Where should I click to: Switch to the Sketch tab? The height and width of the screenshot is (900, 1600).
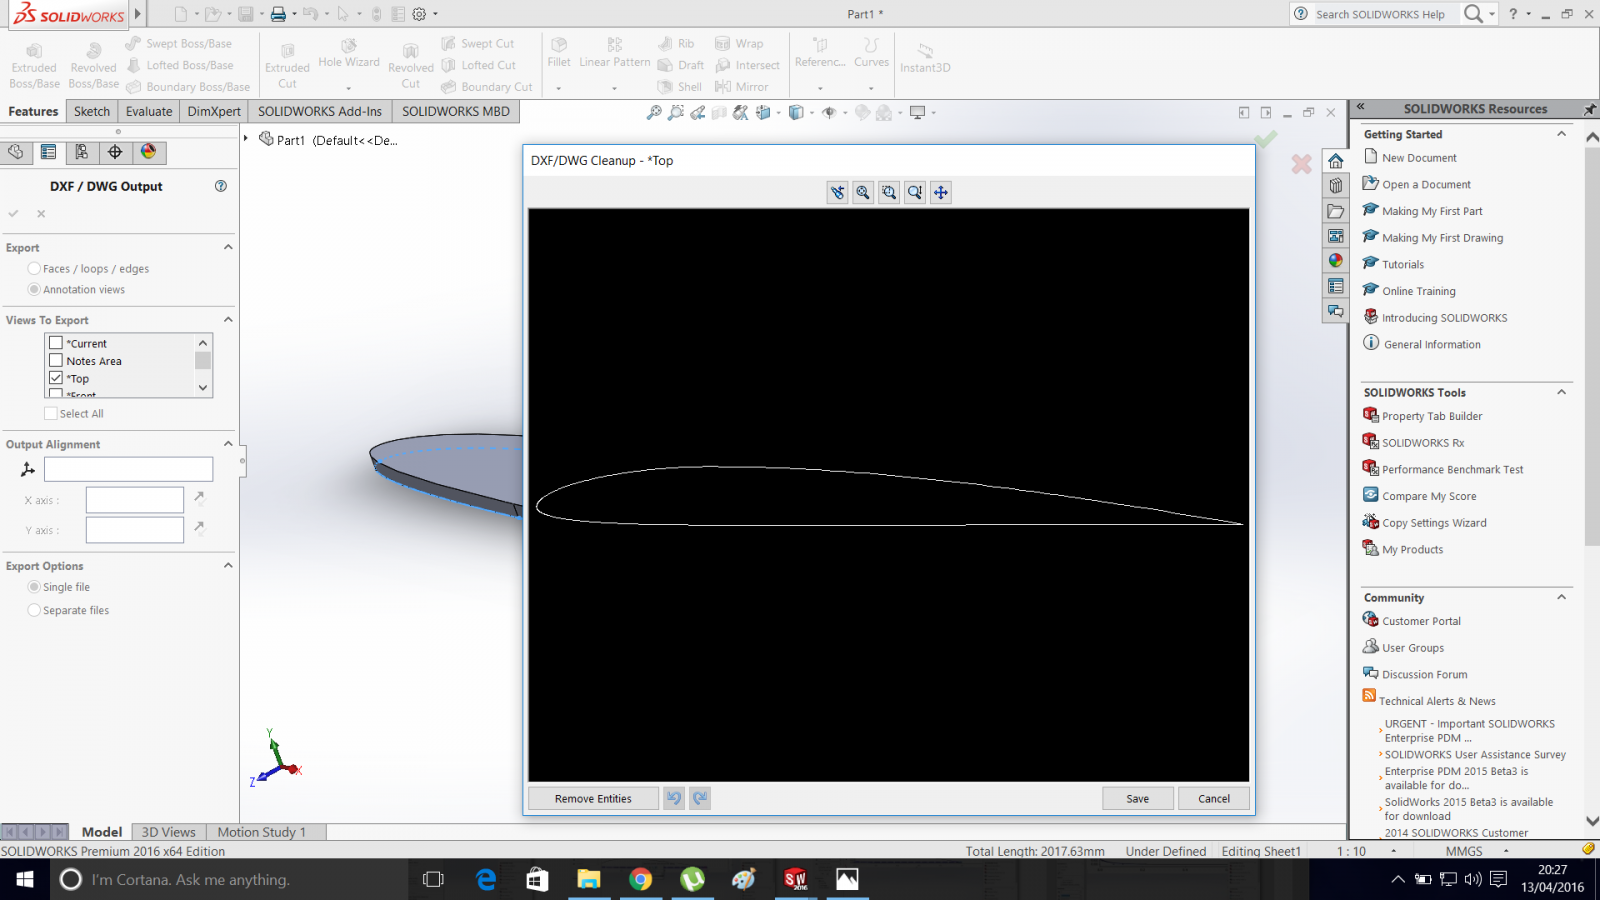pyautogui.click(x=92, y=111)
